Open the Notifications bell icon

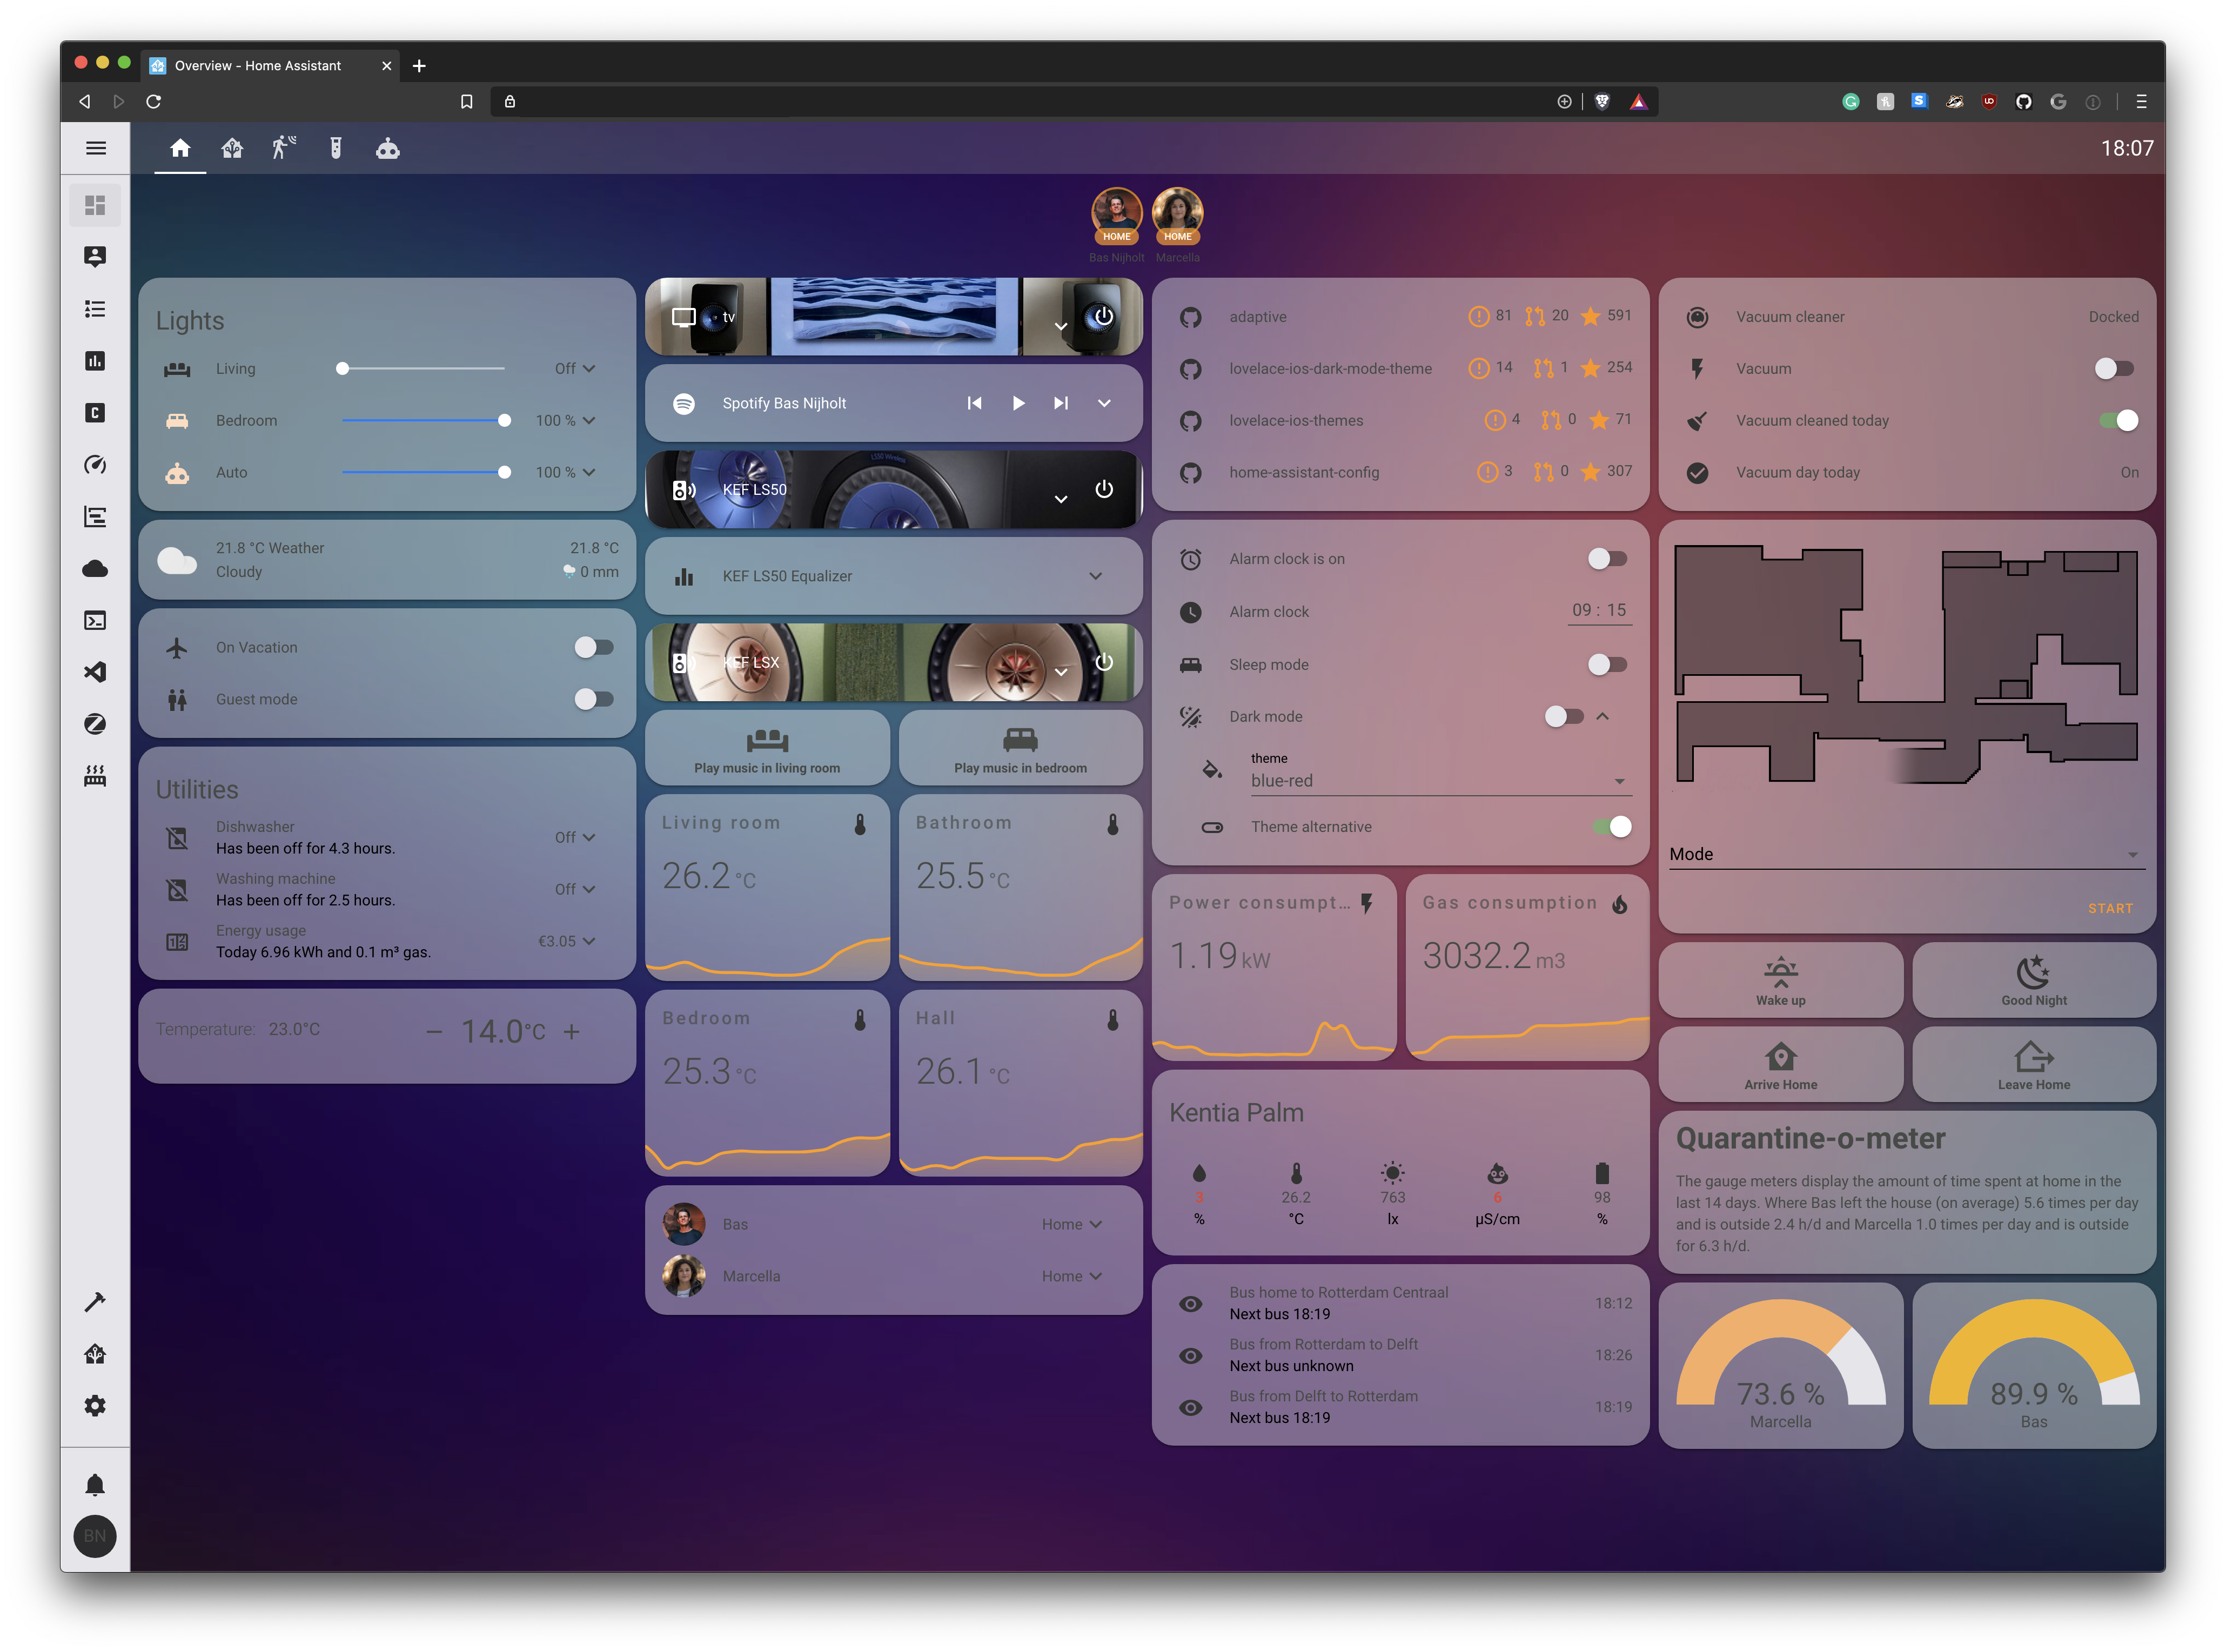coord(95,1485)
